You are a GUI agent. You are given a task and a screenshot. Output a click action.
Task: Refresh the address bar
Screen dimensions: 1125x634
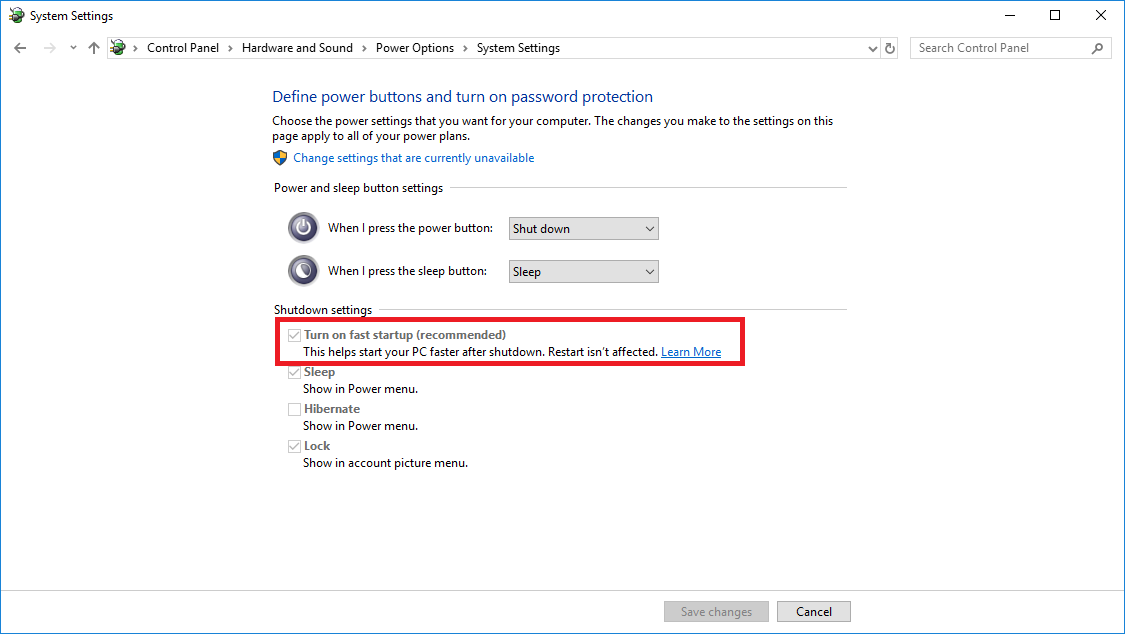[890, 48]
